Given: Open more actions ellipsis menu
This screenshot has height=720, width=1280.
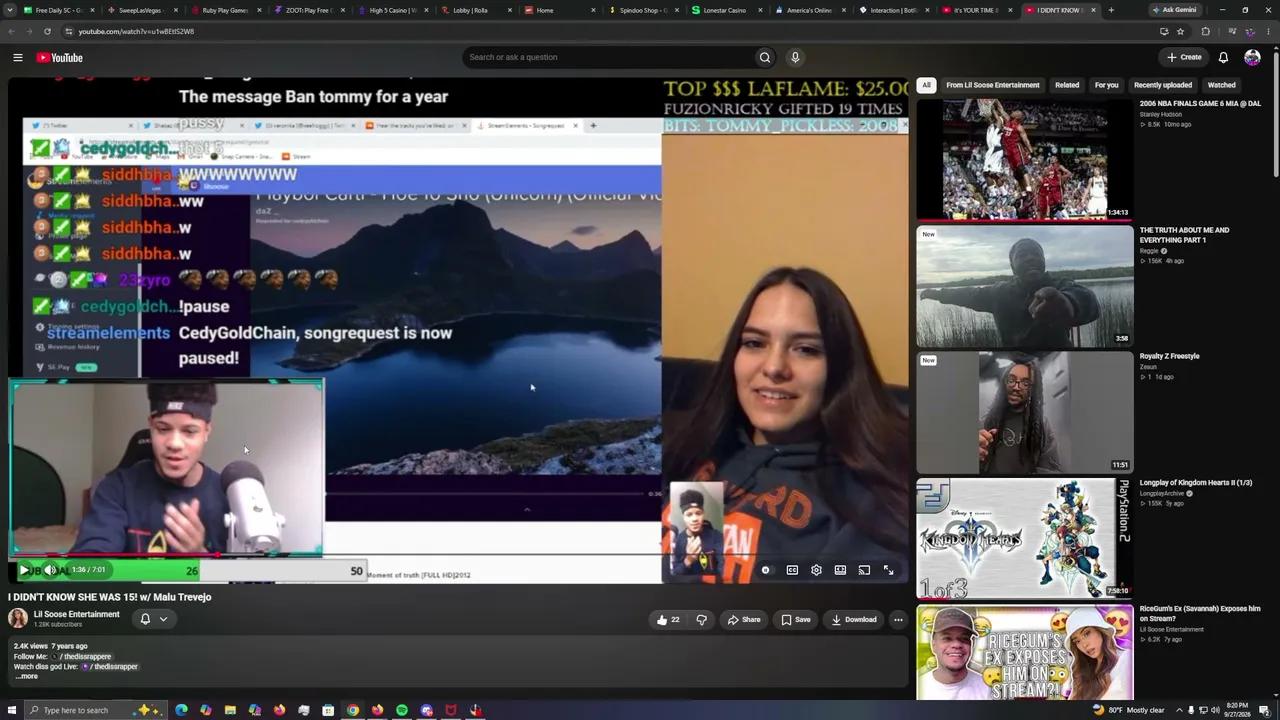Looking at the screenshot, I should click(x=898, y=619).
